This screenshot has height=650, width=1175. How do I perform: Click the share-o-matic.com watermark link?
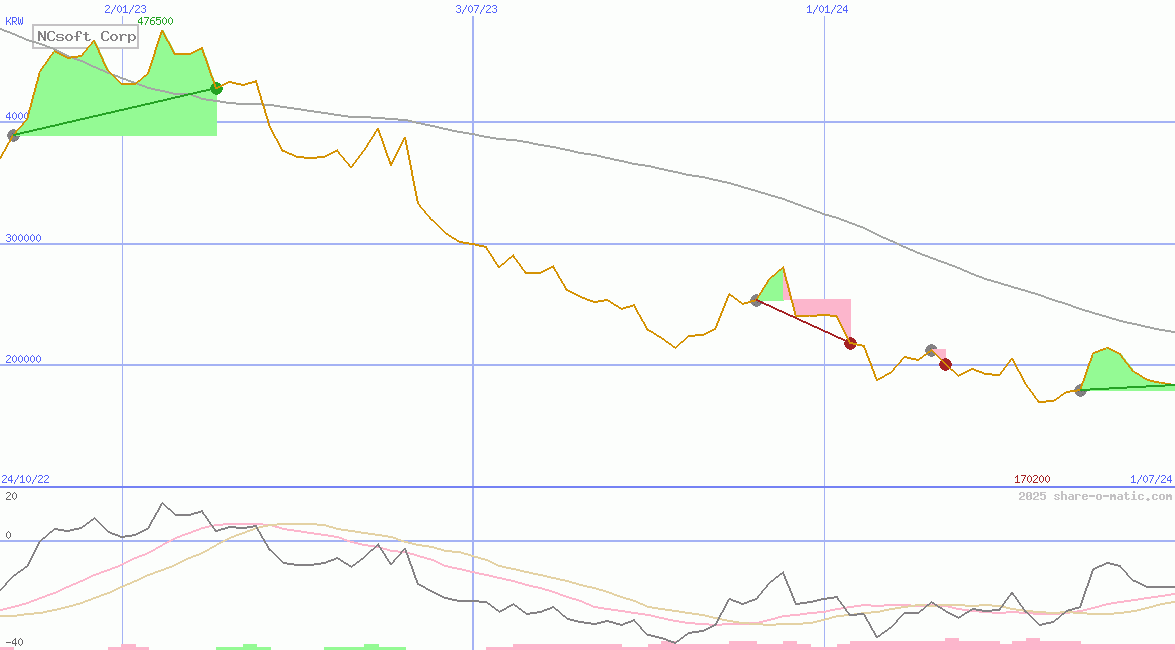tap(1095, 496)
